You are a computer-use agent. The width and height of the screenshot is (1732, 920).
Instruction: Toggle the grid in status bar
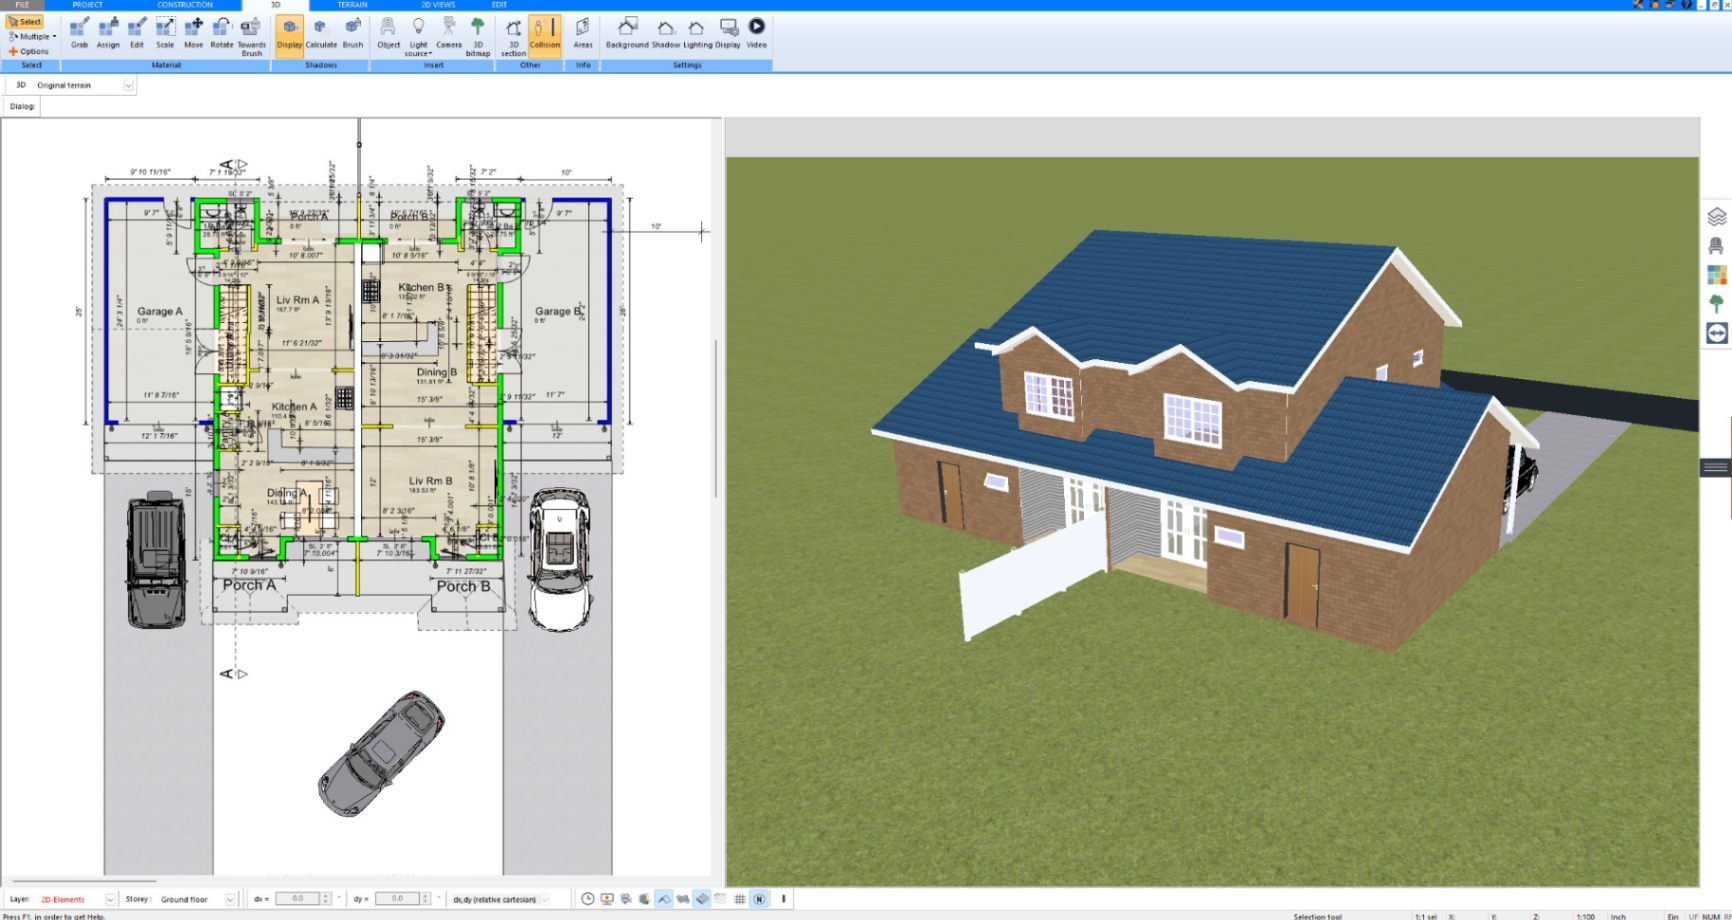740,899
